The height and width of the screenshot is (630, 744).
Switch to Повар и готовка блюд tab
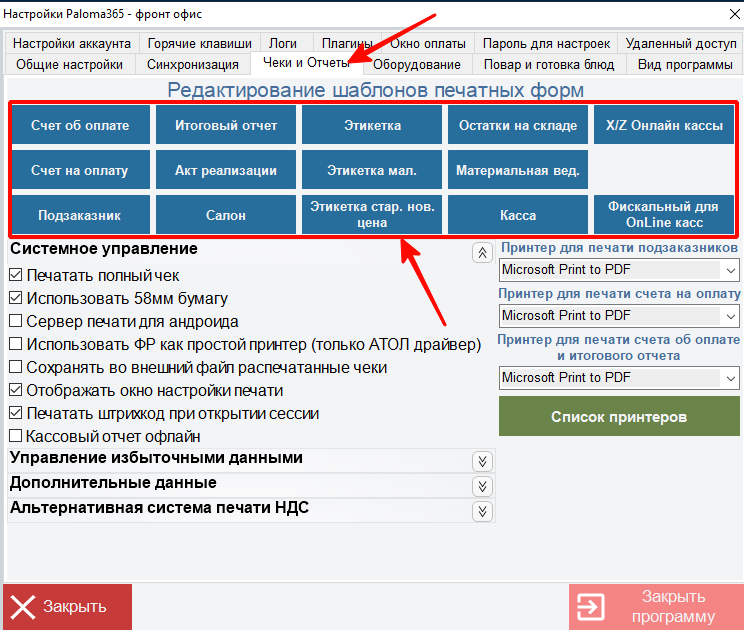point(549,64)
